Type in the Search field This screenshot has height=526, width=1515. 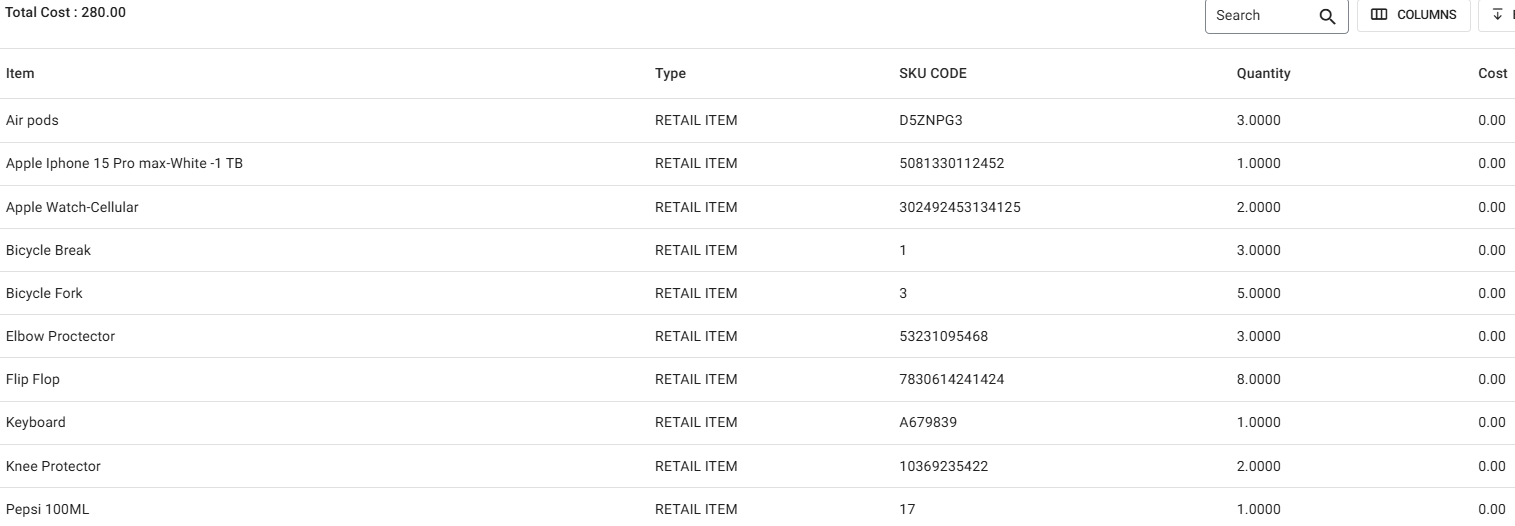(1262, 16)
